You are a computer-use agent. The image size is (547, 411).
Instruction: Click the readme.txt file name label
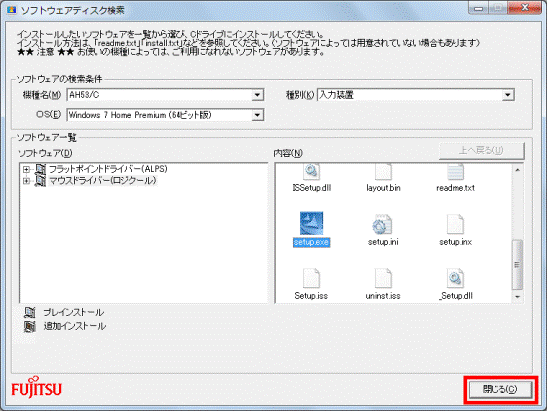click(455, 188)
